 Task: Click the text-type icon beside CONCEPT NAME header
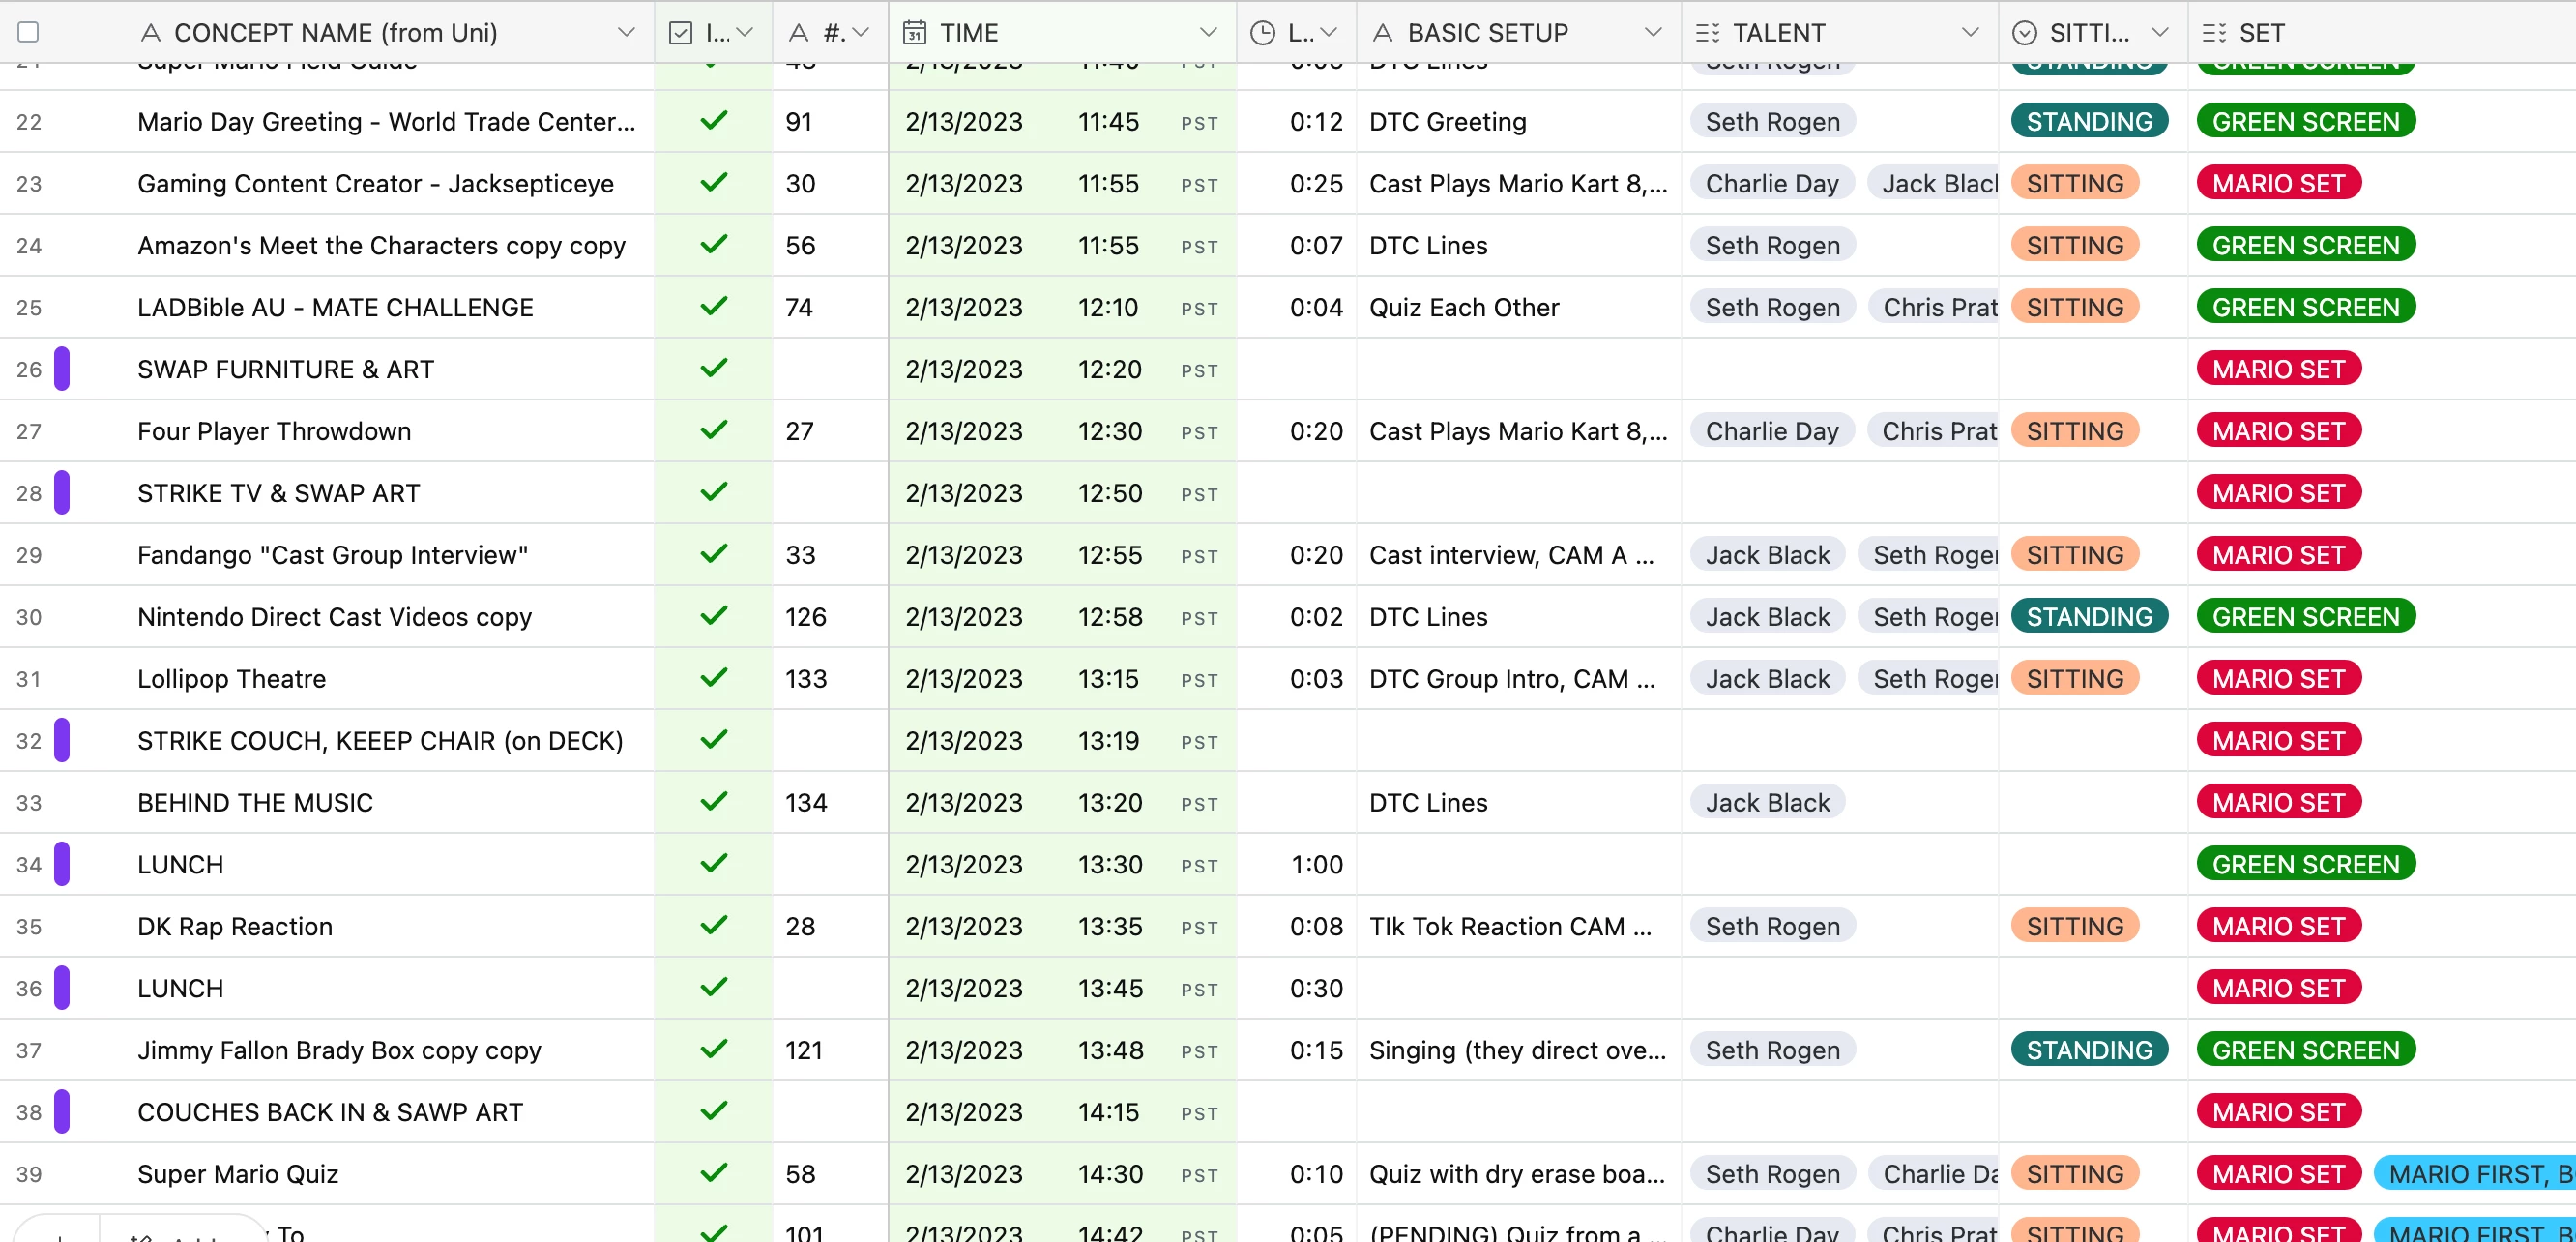pyautogui.click(x=151, y=33)
